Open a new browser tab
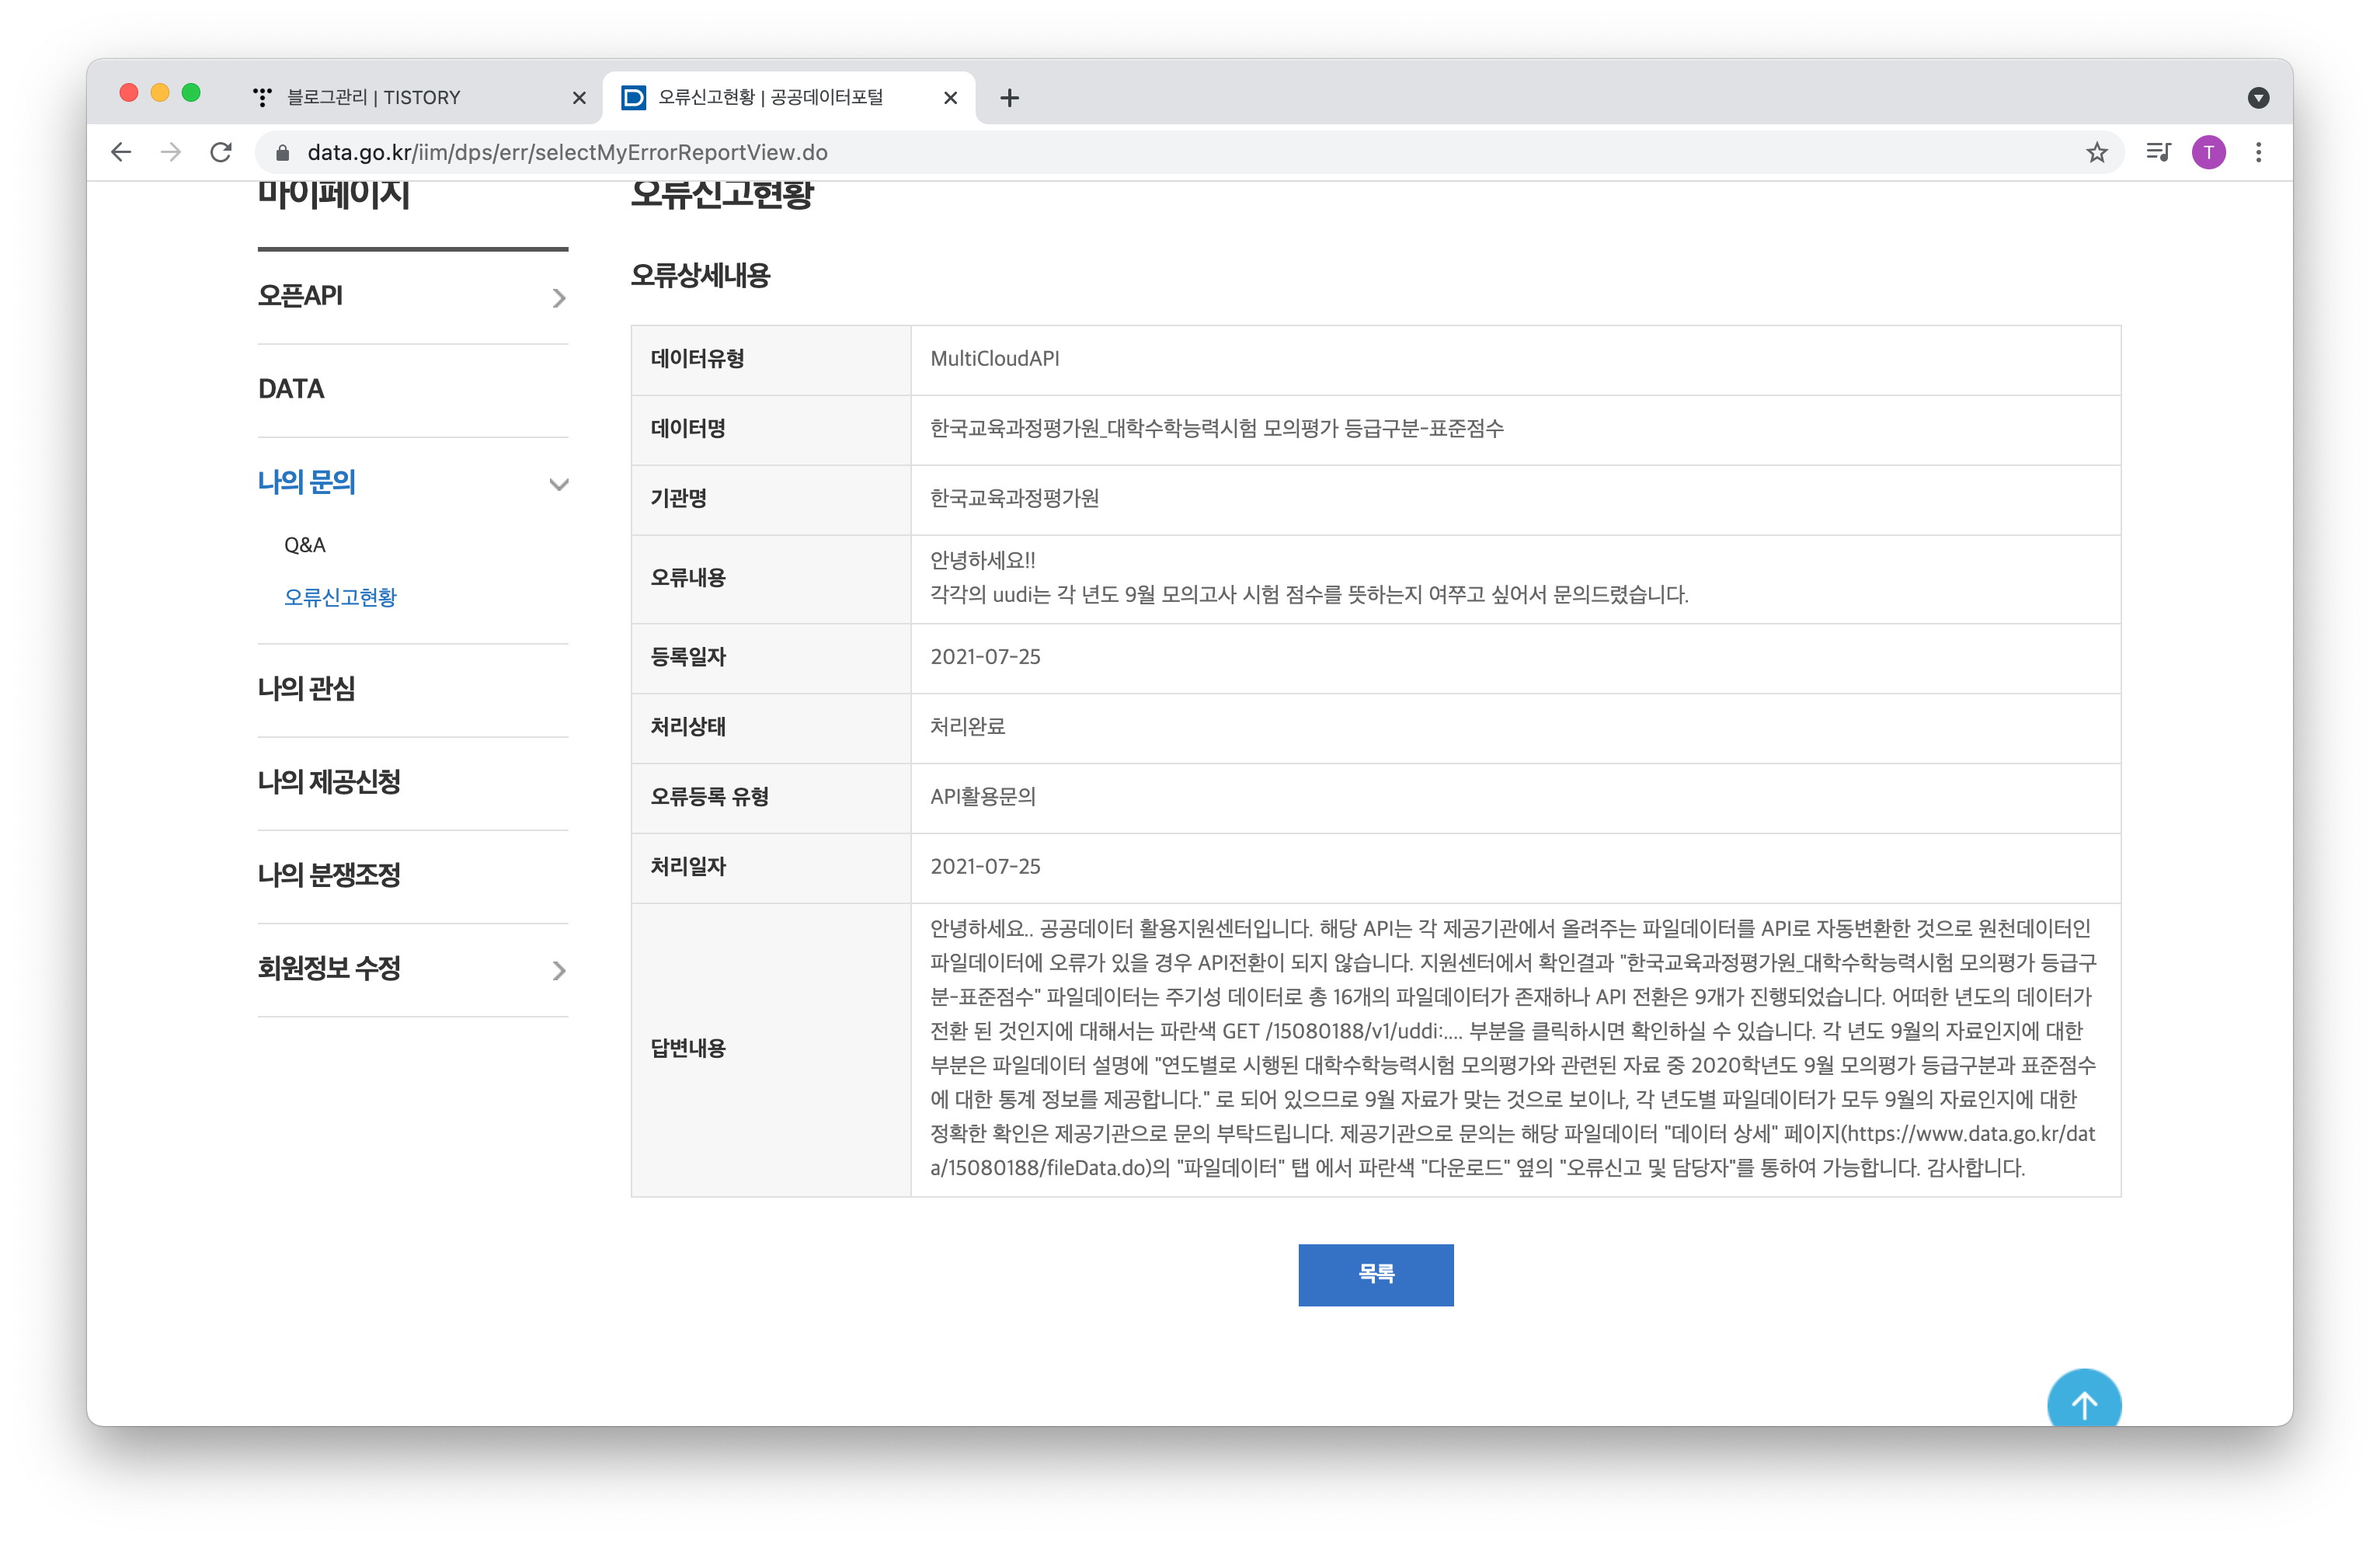This screenshot has width=2380, height=1541. (1009, 98)
